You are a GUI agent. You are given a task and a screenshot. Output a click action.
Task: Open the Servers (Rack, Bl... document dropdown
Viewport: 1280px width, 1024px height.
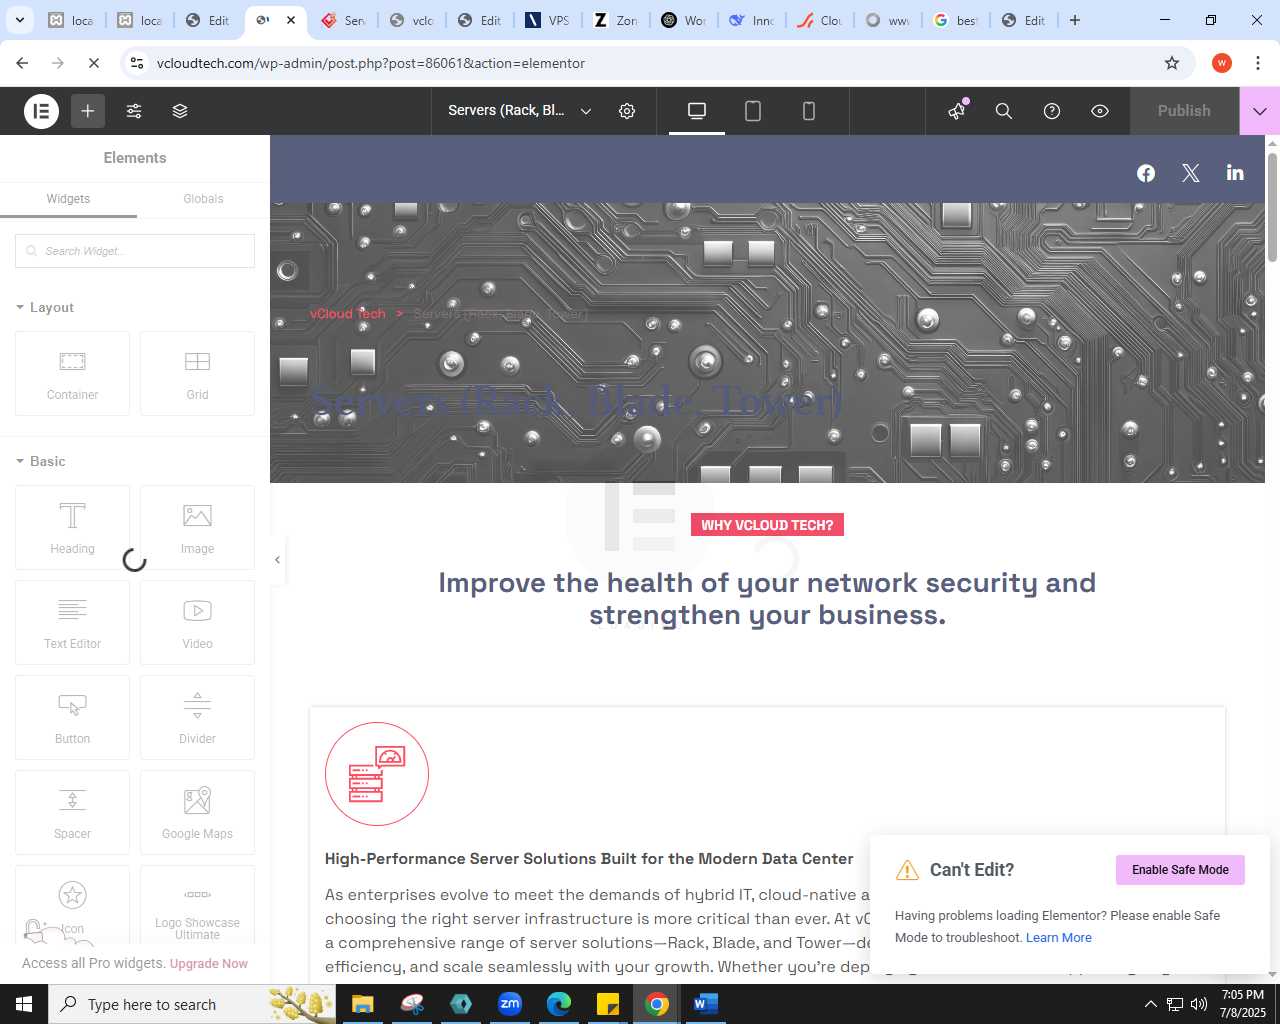[x=520, y=111]
